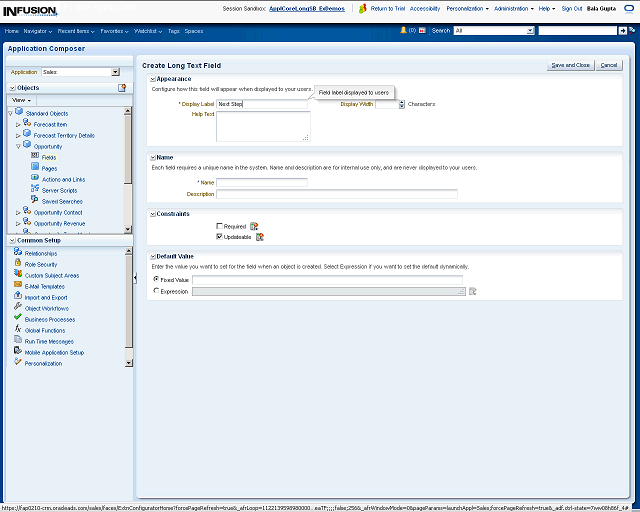Click the Display Width spinner arrows
The image size is (640, 512).
(402, 104)
